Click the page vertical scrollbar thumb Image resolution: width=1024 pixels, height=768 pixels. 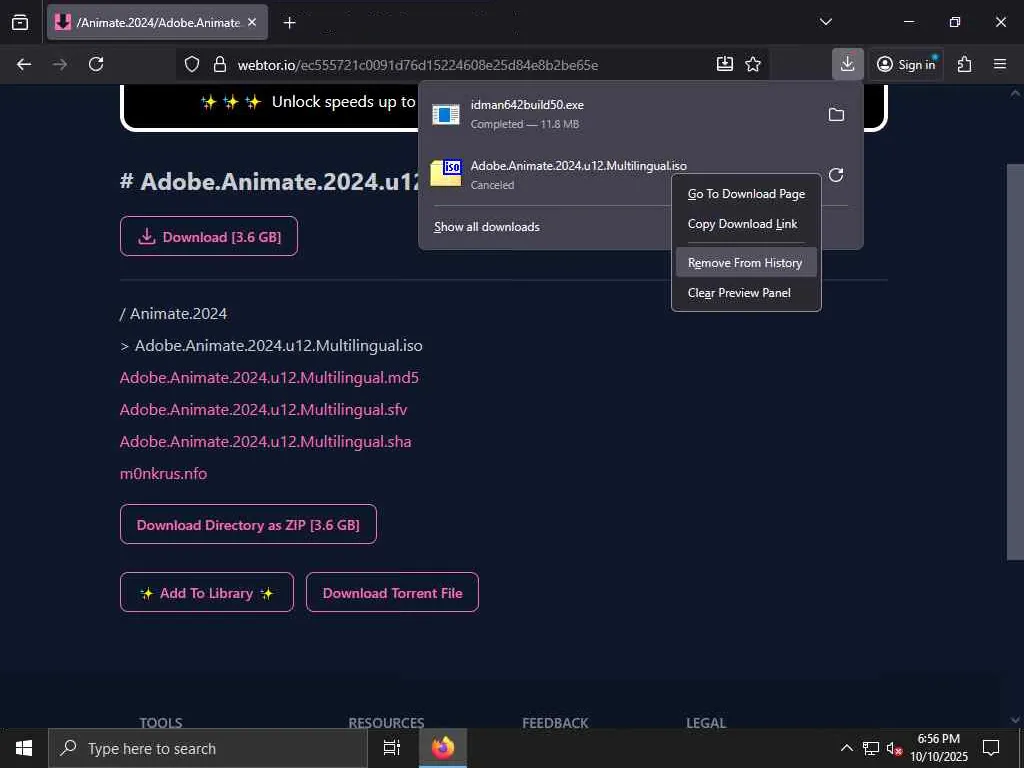[1015, 361]
